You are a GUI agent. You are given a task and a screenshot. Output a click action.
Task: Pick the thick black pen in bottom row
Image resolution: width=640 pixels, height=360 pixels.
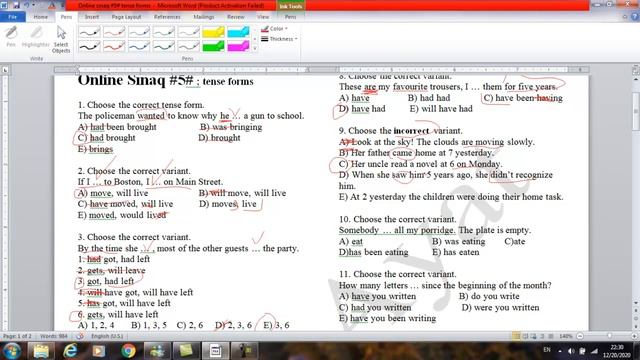(89, 46)
